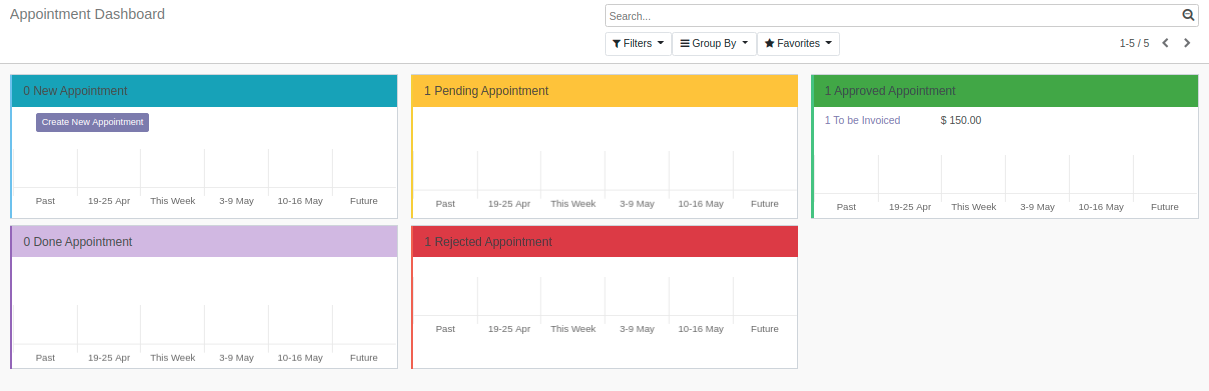The height and width of the screenshot is (391, 1209).
Task: Open the Favorites dropdown
Action: [x=798, y=44]
